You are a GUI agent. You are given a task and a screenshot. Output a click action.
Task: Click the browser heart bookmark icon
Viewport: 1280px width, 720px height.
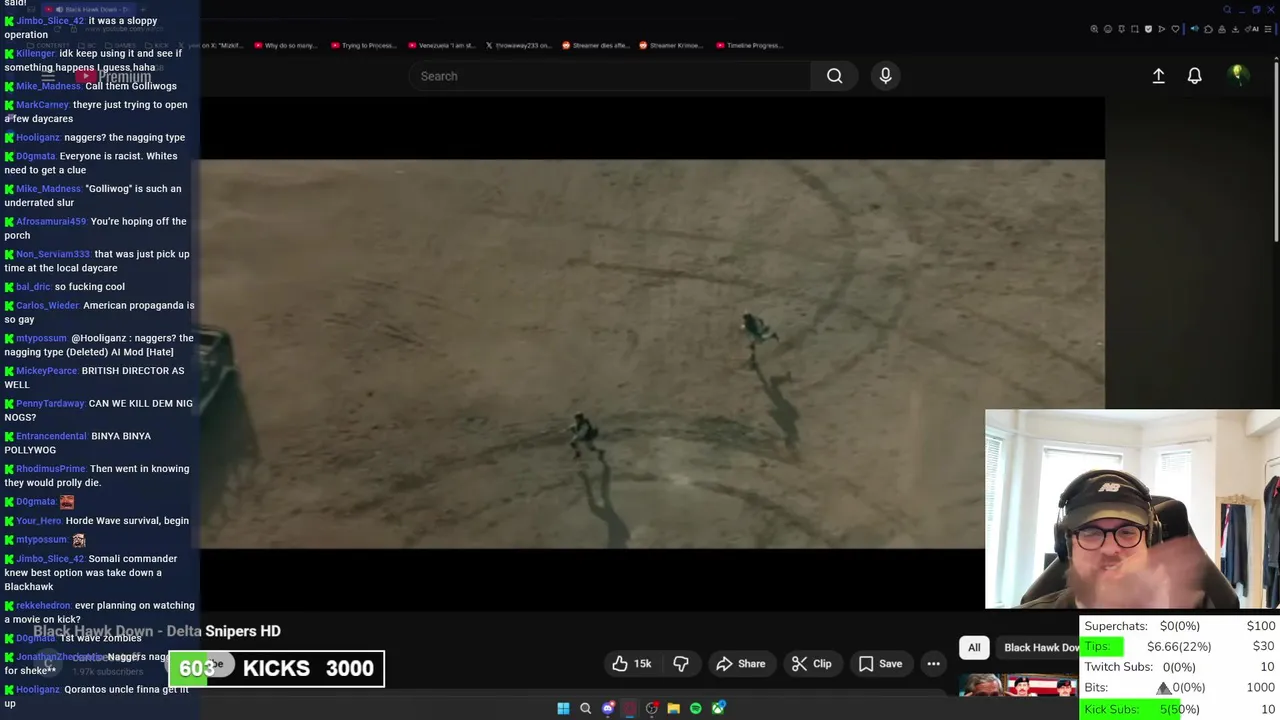[x=1175, y=29]
